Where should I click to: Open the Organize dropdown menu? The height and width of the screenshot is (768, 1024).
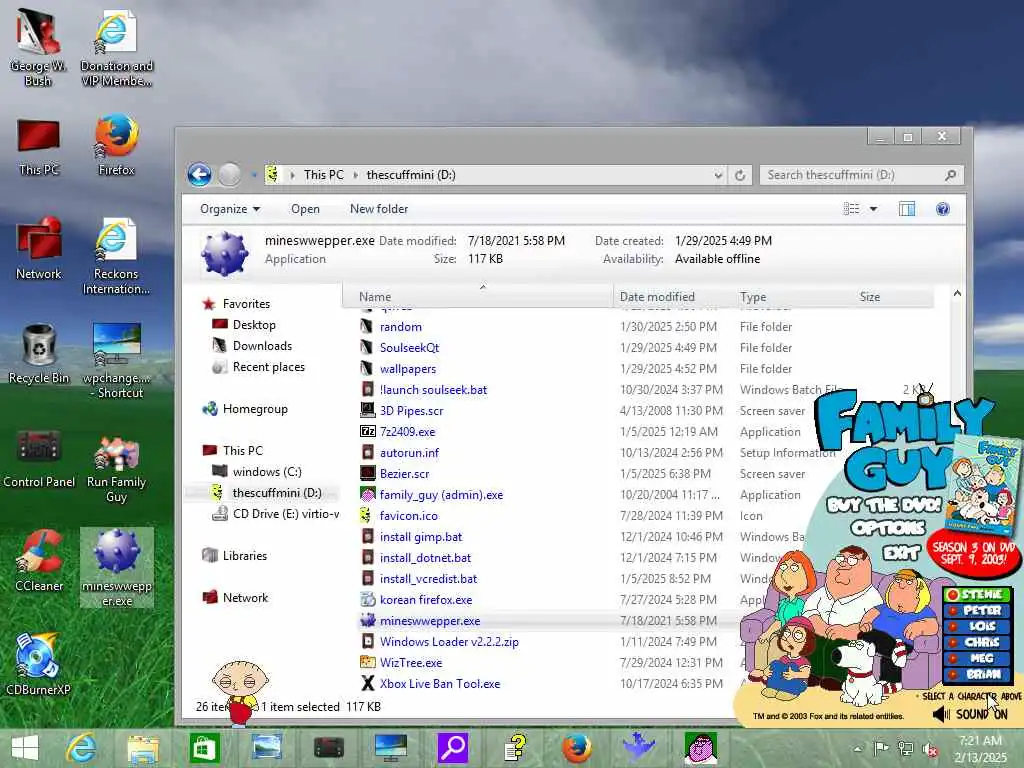(230, 209)
